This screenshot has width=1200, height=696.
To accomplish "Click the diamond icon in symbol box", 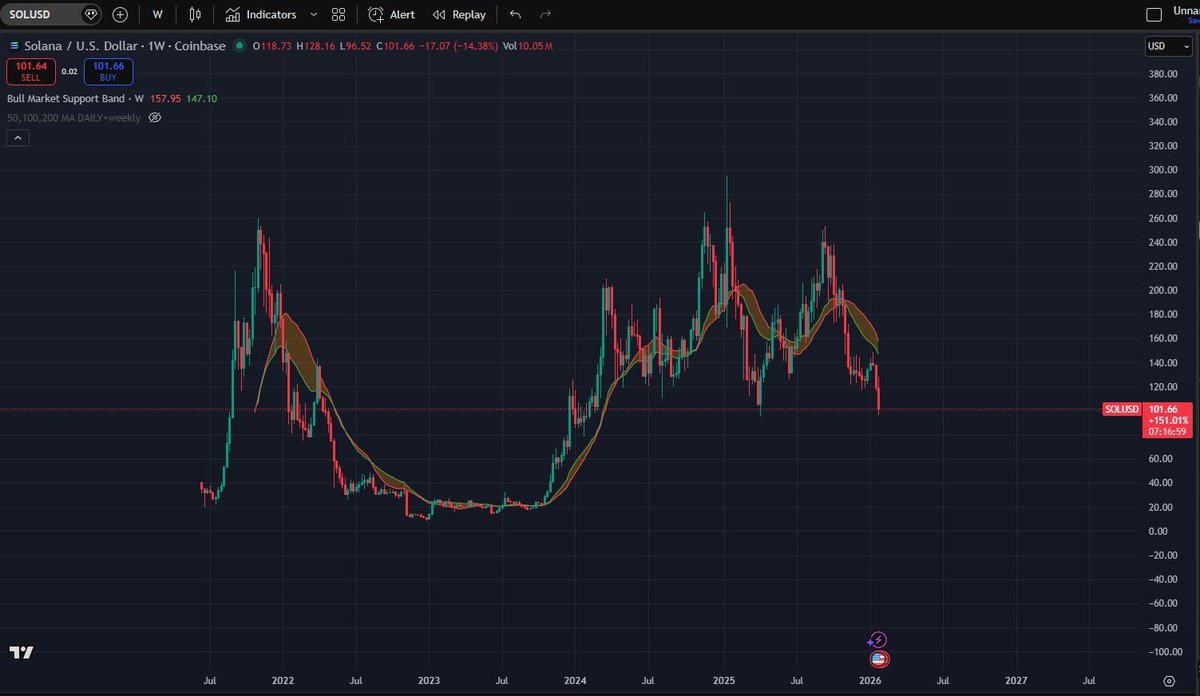I will tap(91, 15).
